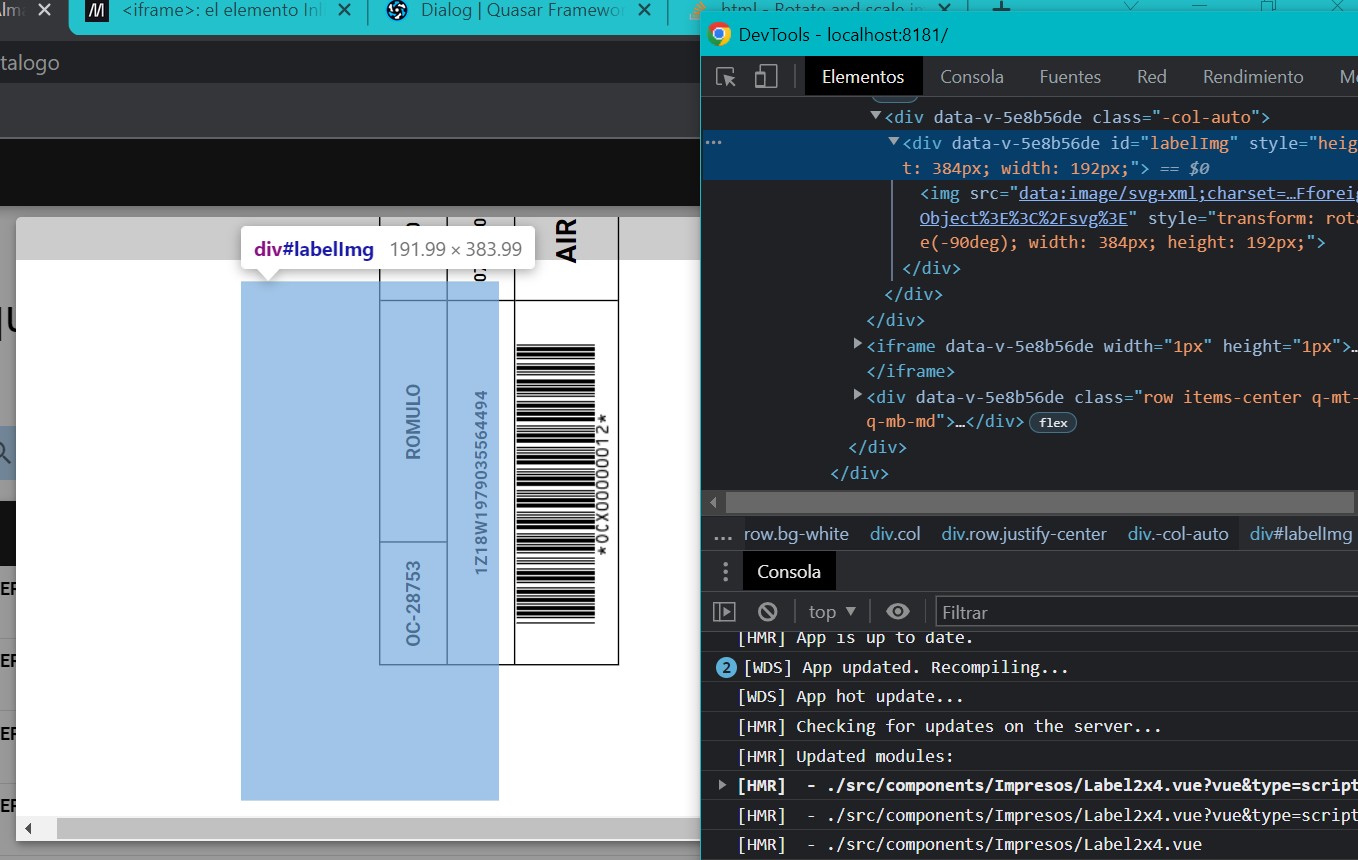This screenshot has height=860, width=1358.
Task: Collapse the -col-auto div node
Action: pyautogui.click(x=877, y=117)
